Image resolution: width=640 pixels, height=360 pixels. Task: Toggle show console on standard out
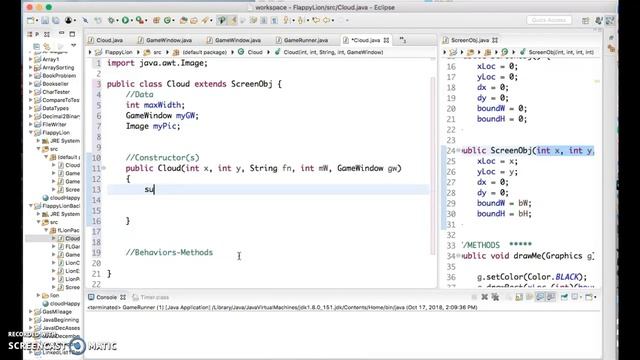(540, 297)
